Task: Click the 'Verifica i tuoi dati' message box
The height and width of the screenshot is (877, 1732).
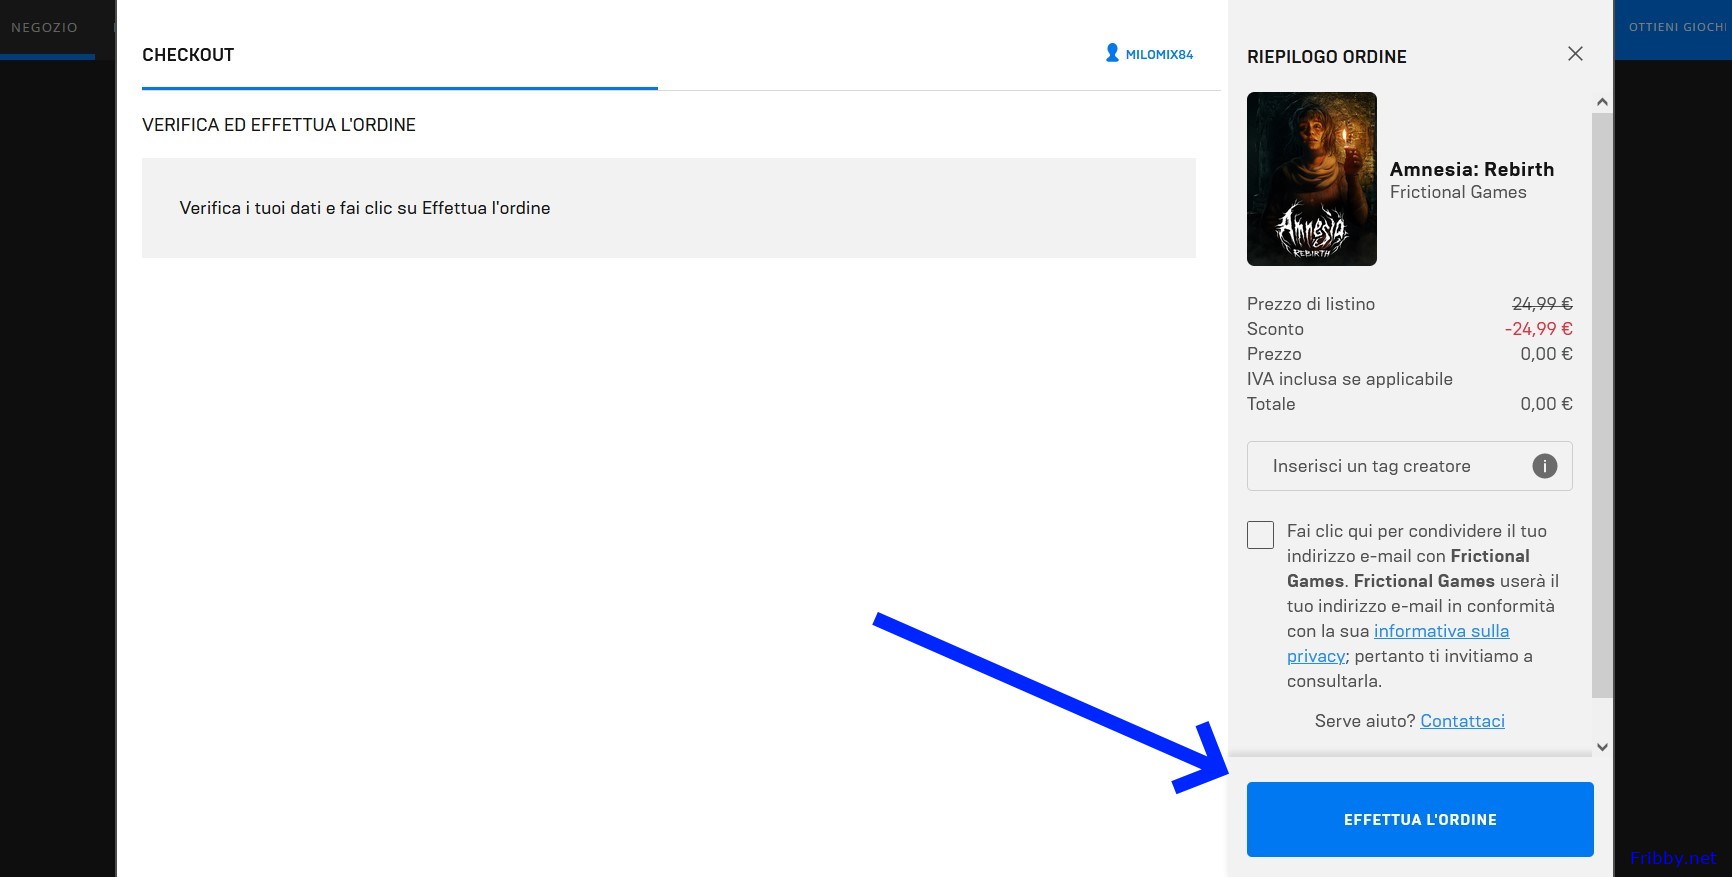Action: click(x=668, y=208)
